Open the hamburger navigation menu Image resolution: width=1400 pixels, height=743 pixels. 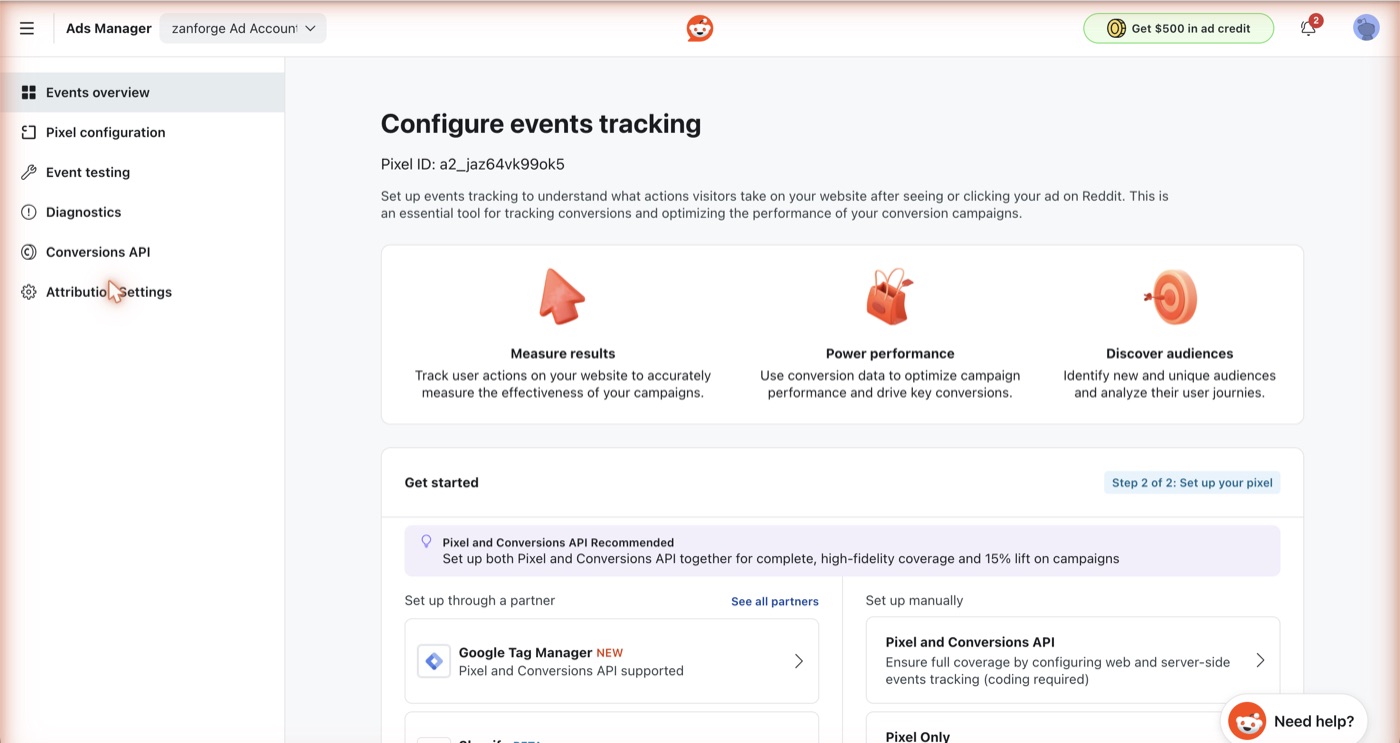[x=27, y=28]
